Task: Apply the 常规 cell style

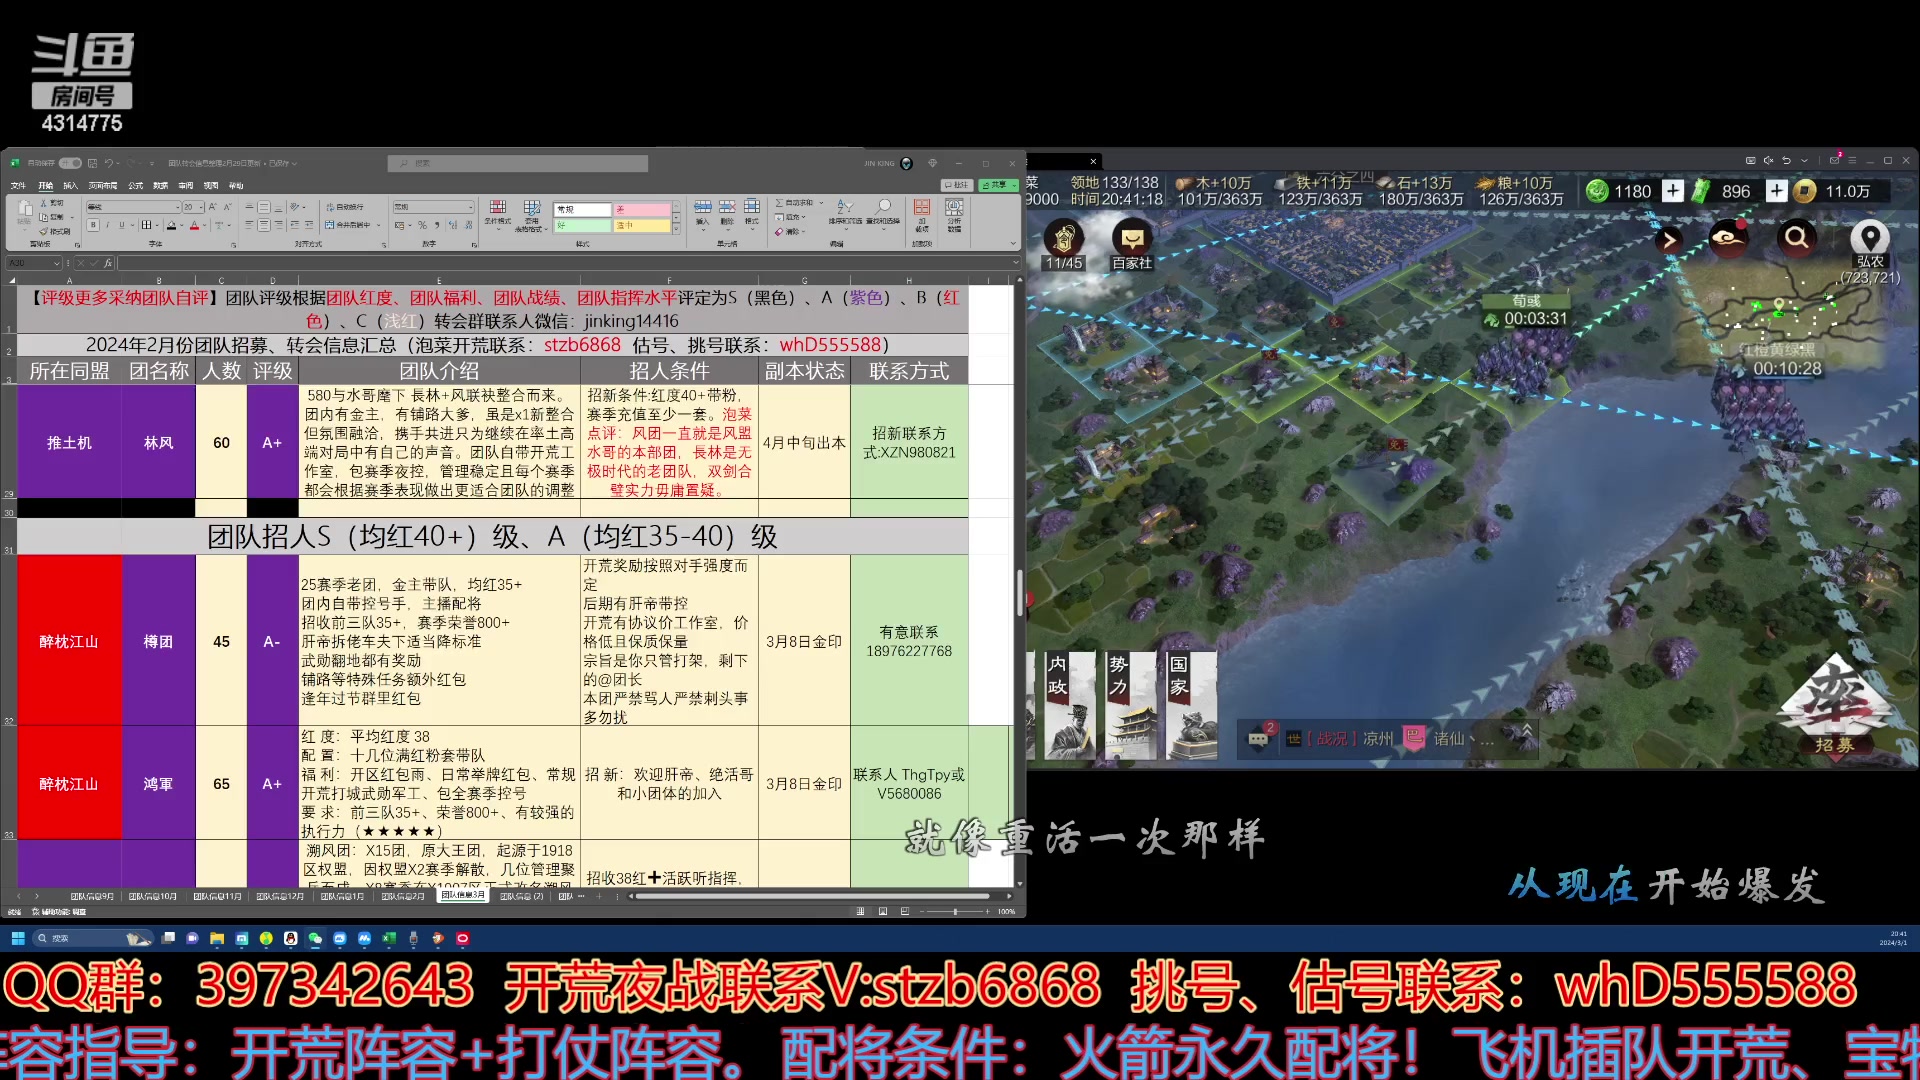Action: click(582, 209)
